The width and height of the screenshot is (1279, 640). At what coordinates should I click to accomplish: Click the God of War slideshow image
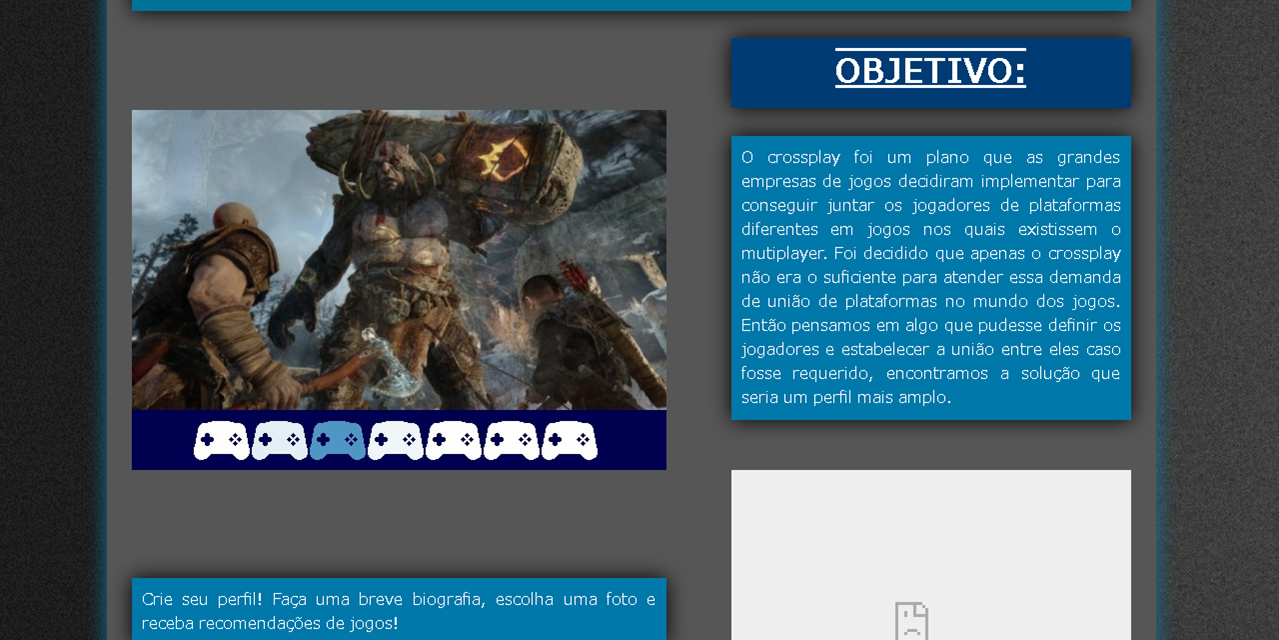[399, 260]
